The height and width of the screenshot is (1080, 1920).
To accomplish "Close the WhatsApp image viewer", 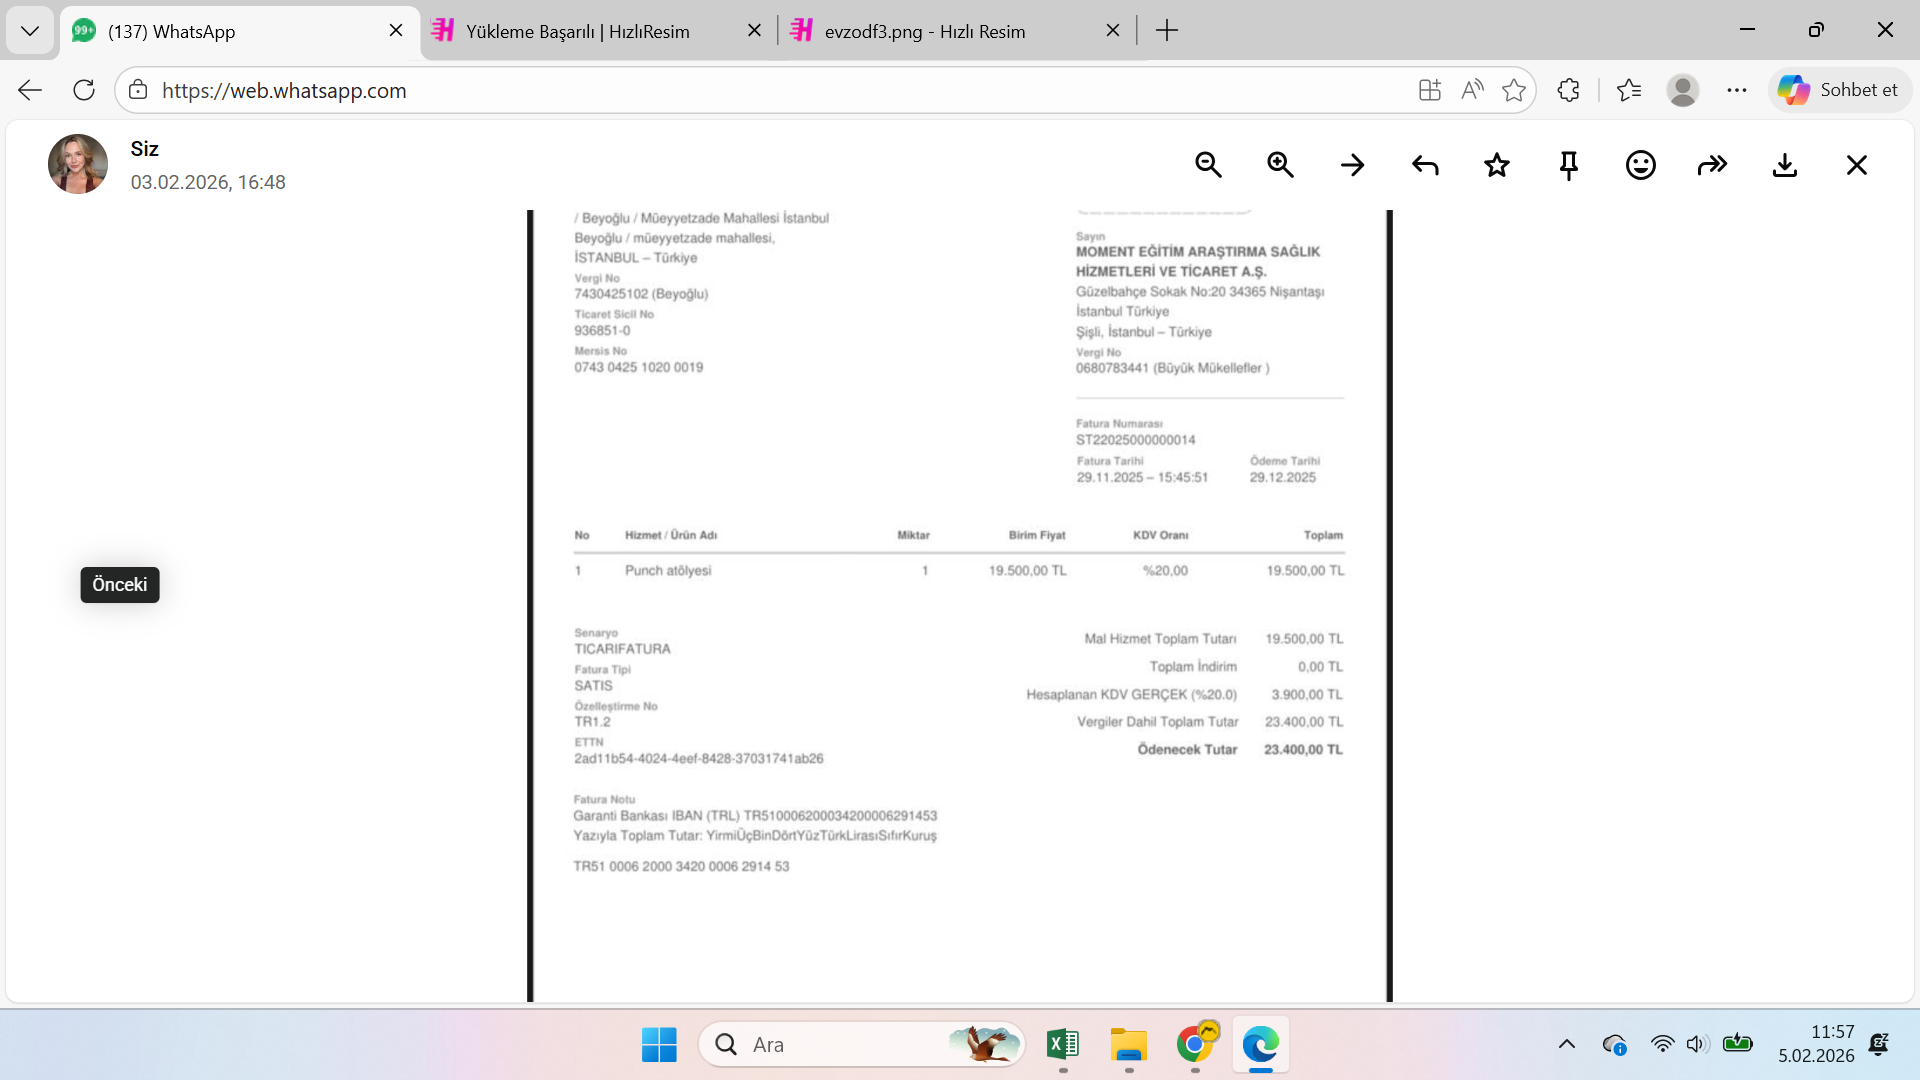I will 1857,165.
